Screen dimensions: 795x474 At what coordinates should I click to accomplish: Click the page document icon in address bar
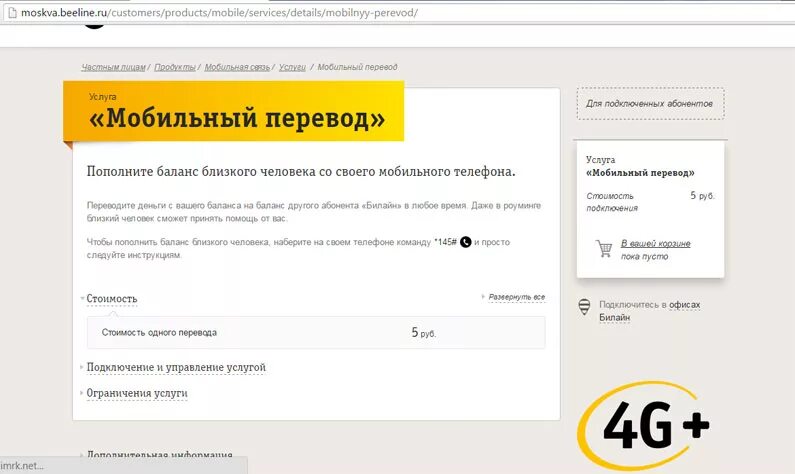(12, 13)
